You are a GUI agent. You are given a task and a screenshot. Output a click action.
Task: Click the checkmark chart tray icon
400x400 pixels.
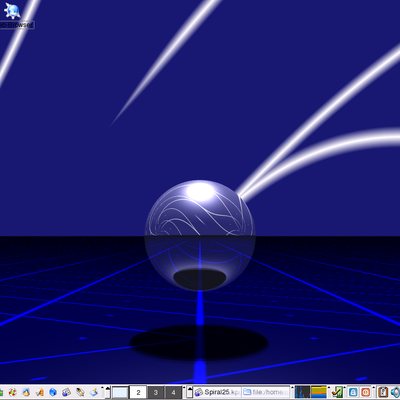[337, 392]
